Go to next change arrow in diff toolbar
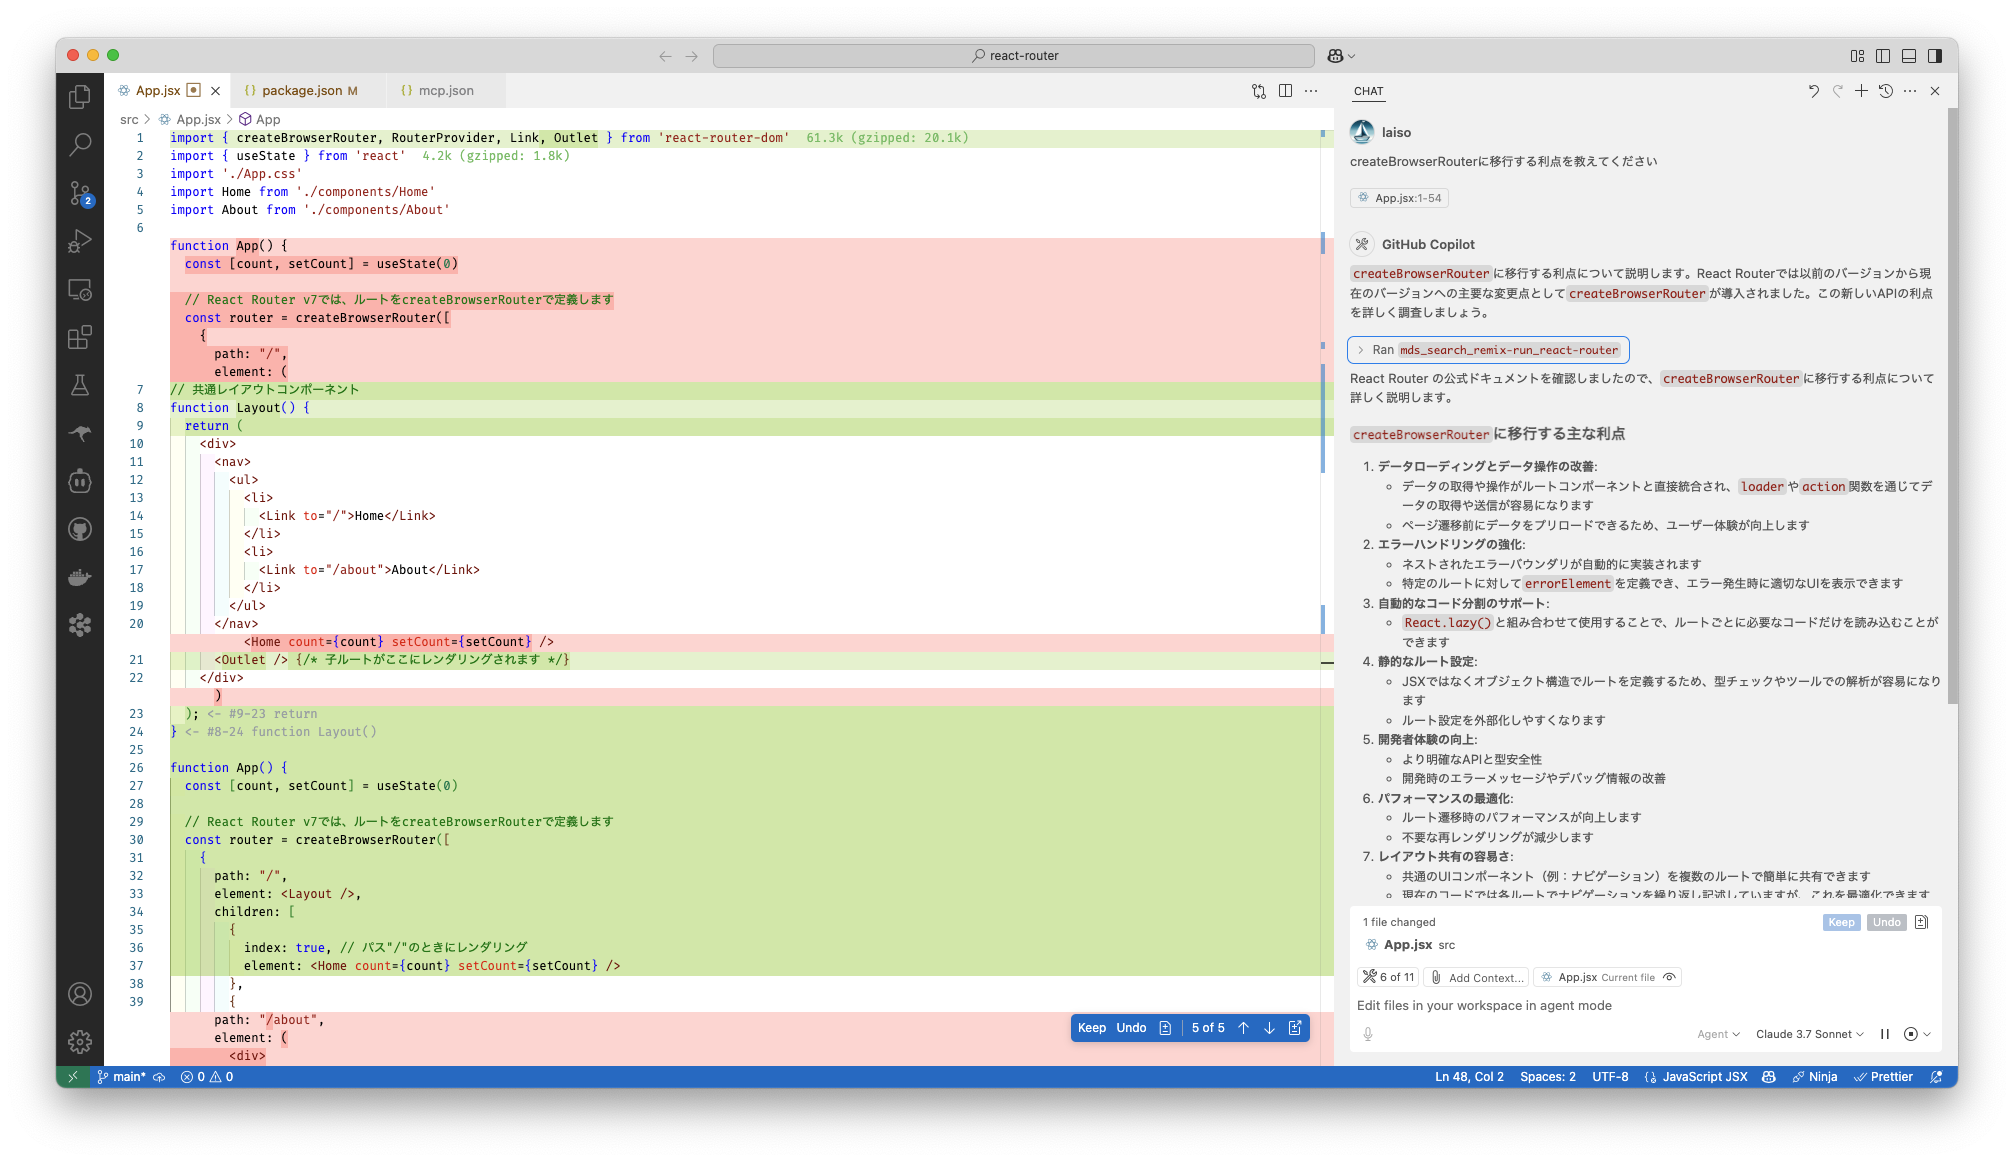Screen dimensions: 2014x1162 [x=1269, y=1028]
